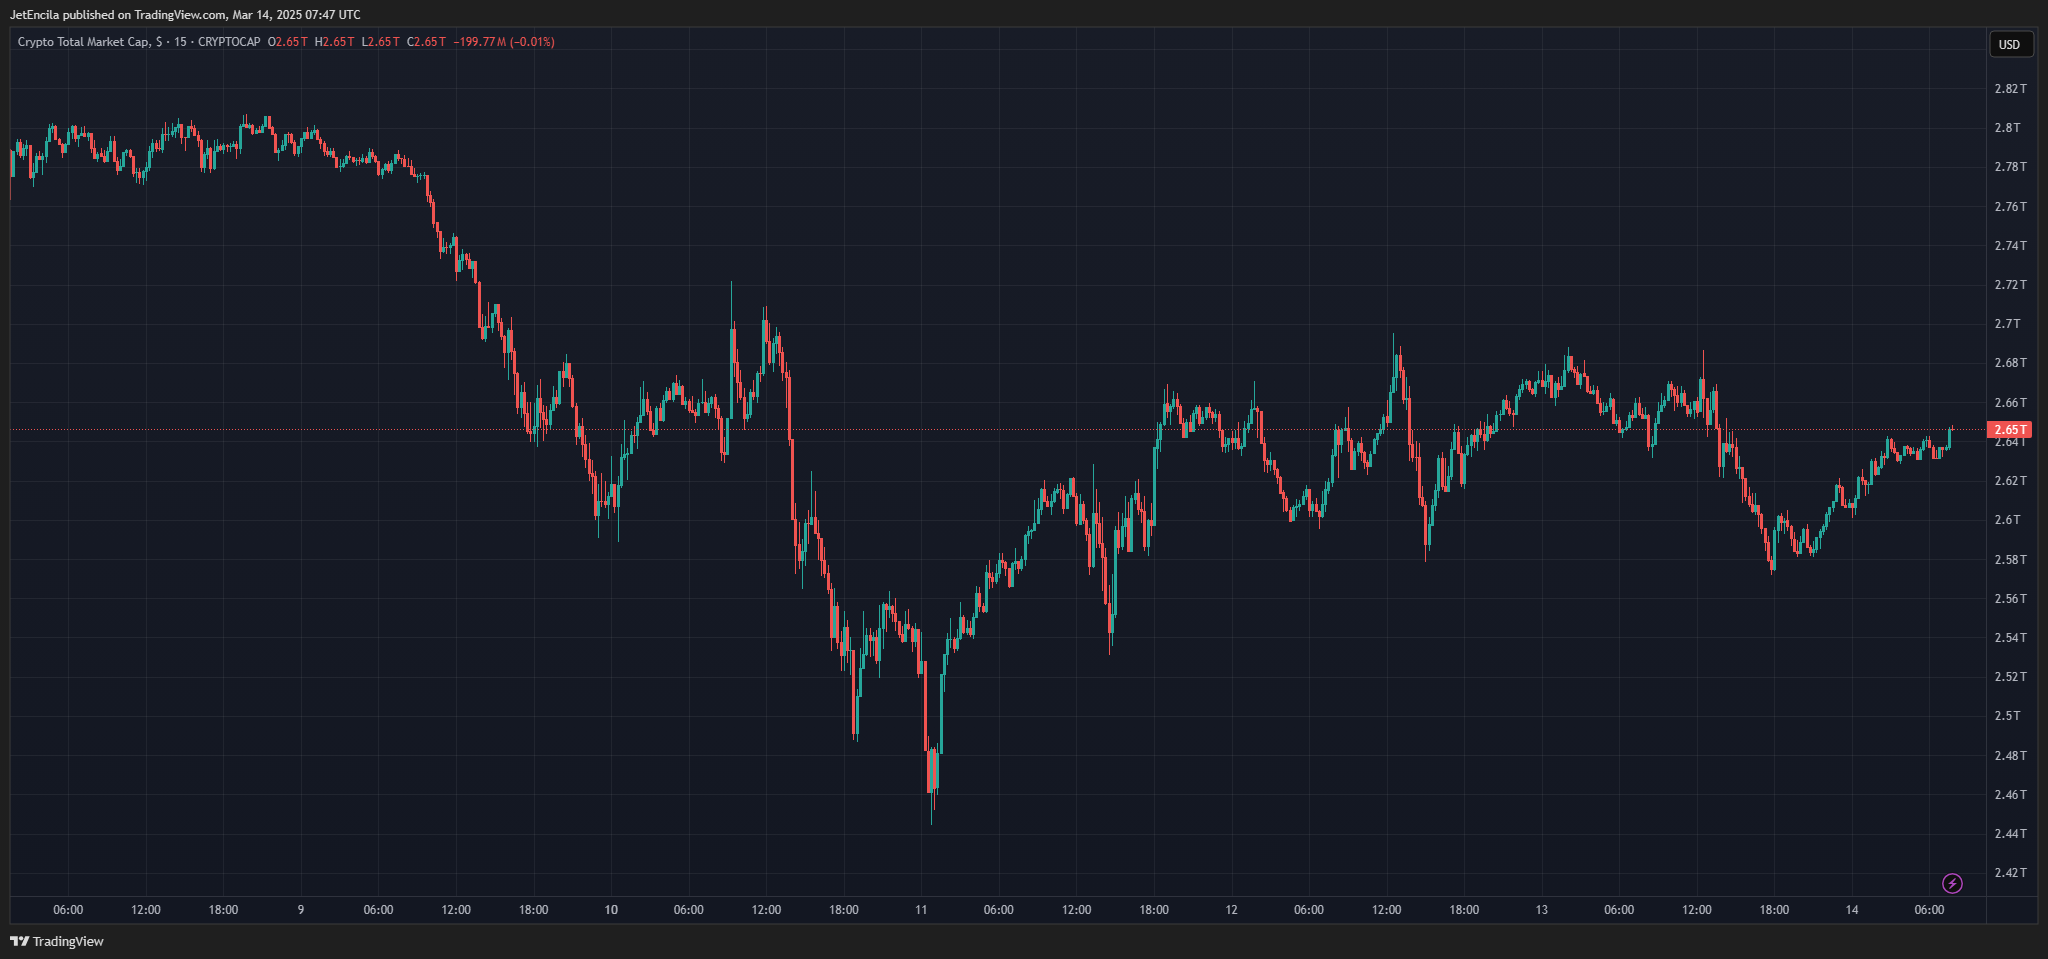
Task: Click the −199.77M (−0.01%) change value
Action: pyautogui.click(x=504, y=42)
